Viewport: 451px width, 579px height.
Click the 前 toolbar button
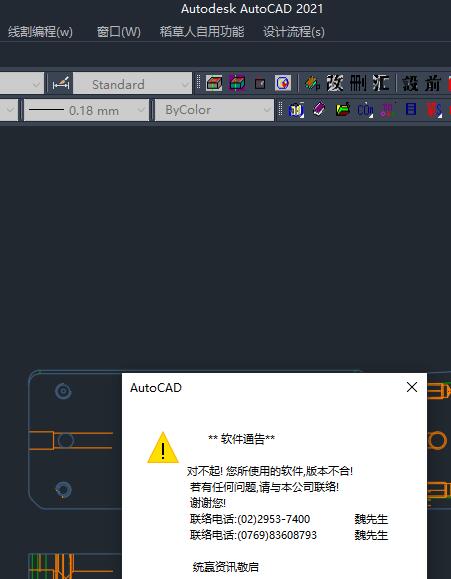click(433, 83)
